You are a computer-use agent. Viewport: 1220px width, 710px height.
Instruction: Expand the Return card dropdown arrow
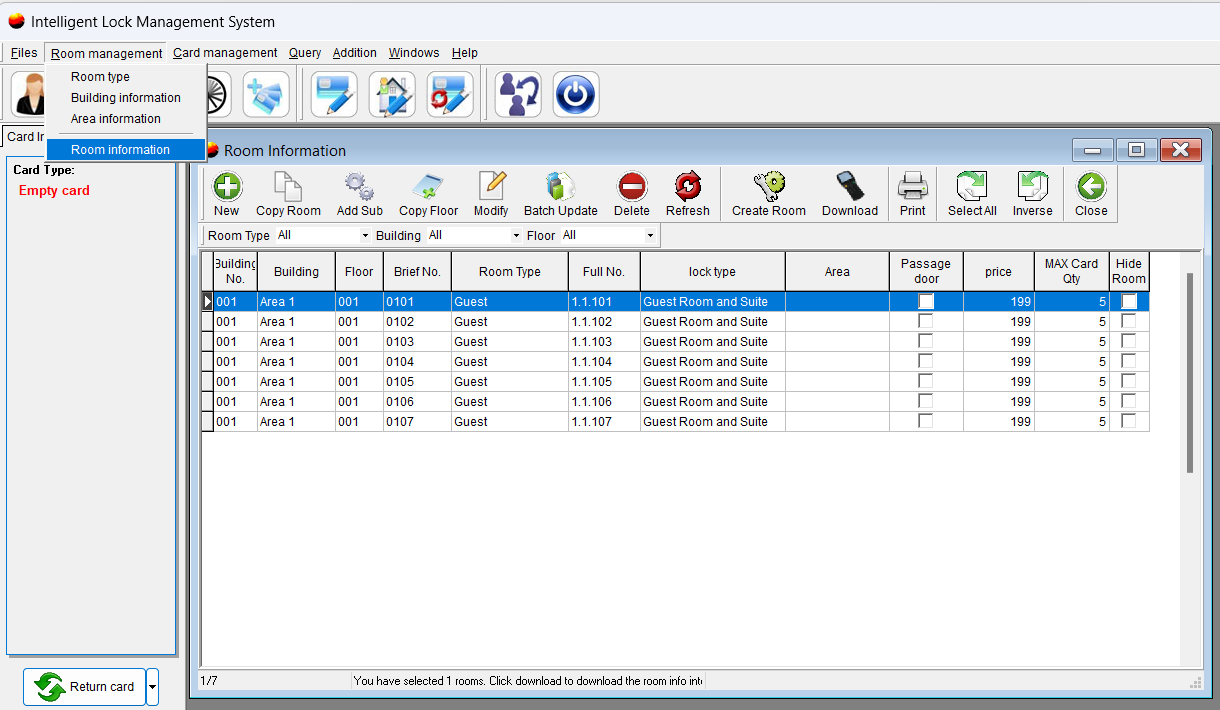152,687
